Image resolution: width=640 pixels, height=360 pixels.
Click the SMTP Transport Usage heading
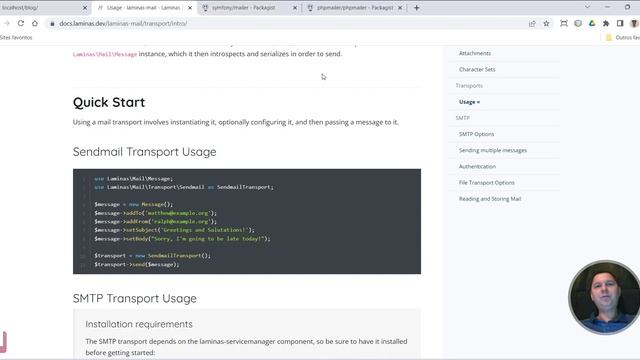[x=135, y=298]
